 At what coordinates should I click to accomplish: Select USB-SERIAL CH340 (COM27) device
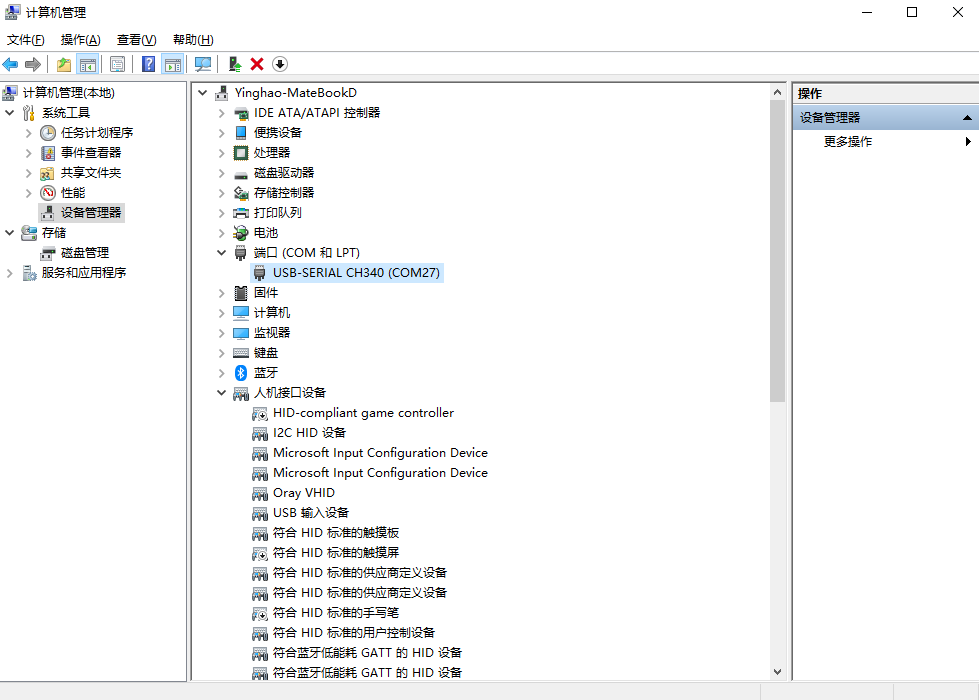pyautogui.click(x=356, y=273)
